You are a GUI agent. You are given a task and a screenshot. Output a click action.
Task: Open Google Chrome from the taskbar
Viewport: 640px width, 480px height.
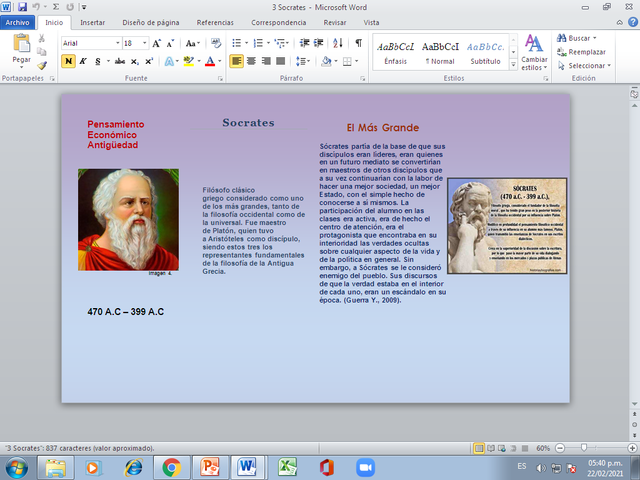(x=171, y=467)
